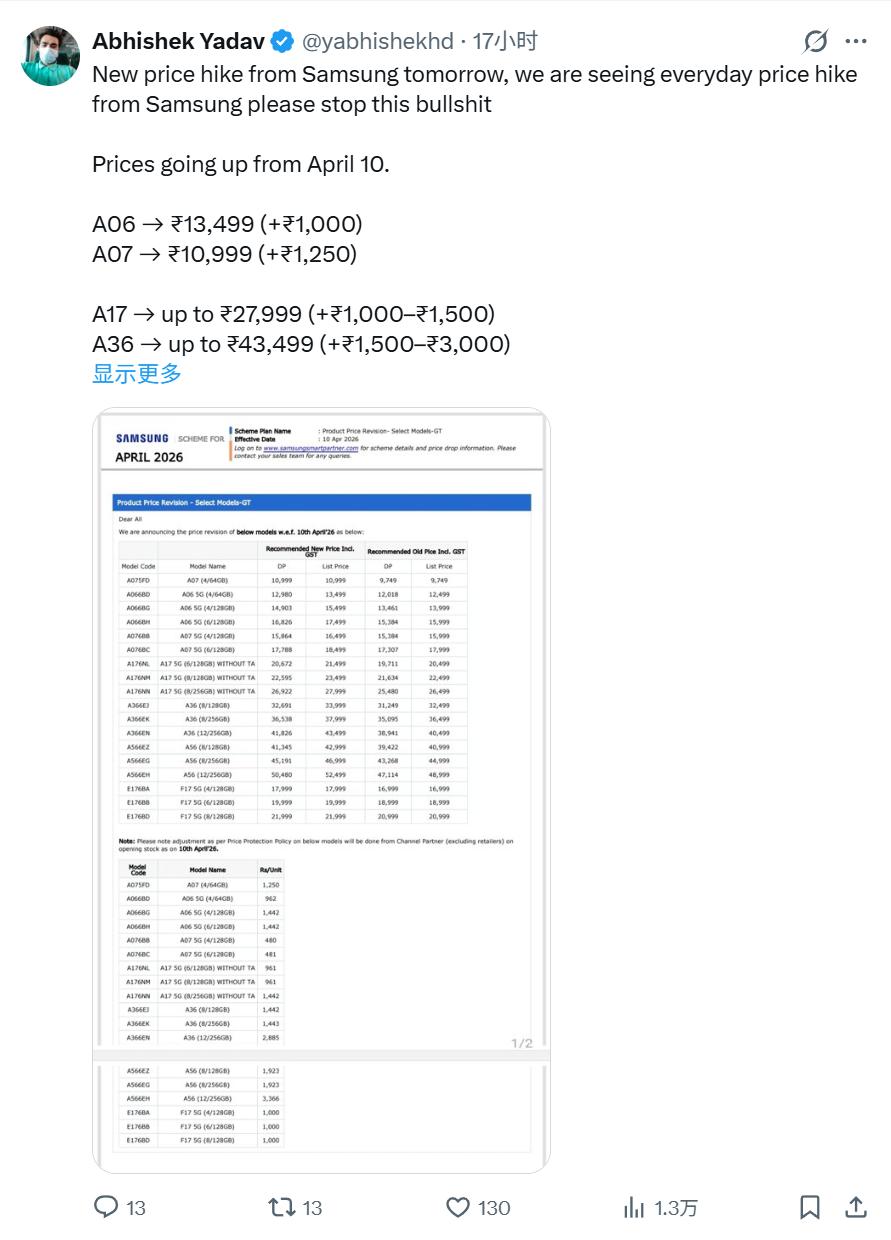
Task: Click the blue verified badge
Action: (283, 41)
